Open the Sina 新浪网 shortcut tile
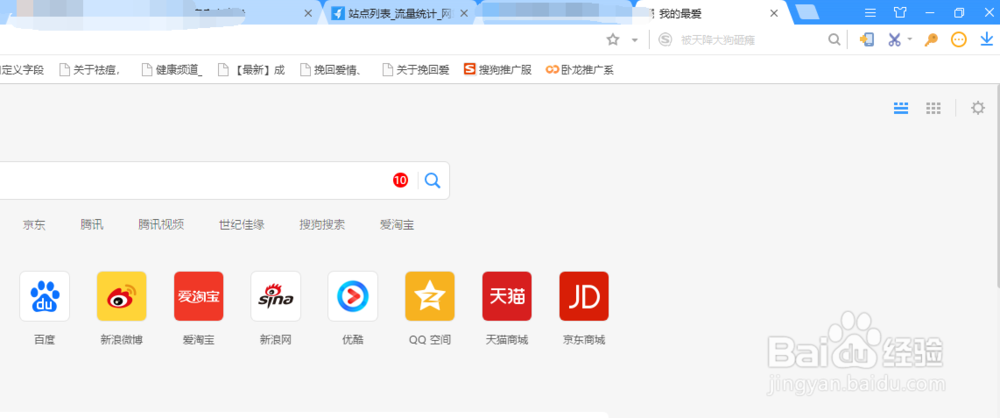Screen dimensions: 1000x418 (276, 296)
